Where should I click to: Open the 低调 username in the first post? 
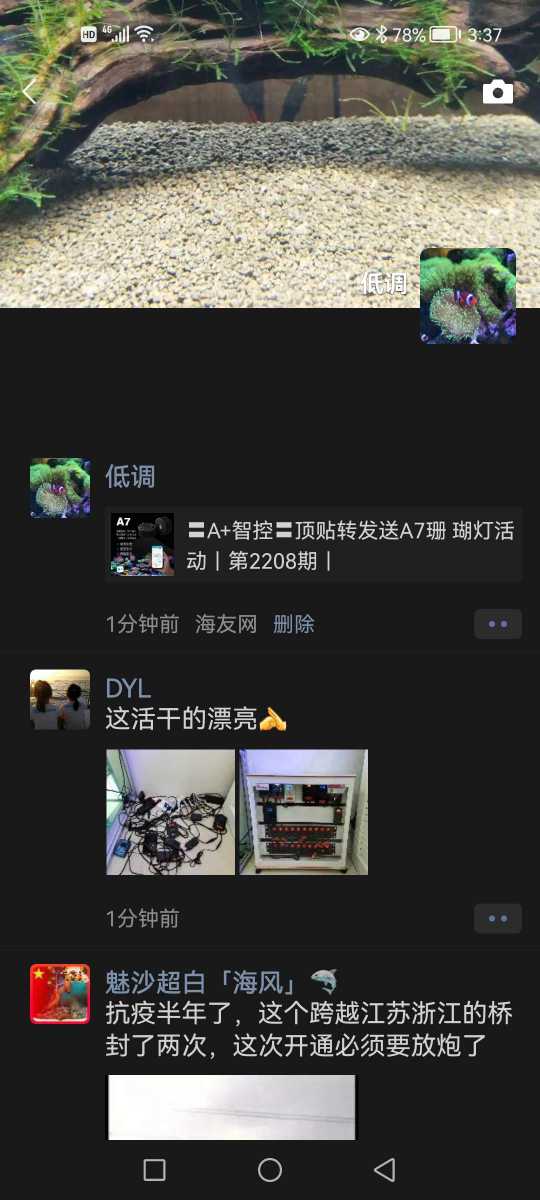[x=130, y=477]
